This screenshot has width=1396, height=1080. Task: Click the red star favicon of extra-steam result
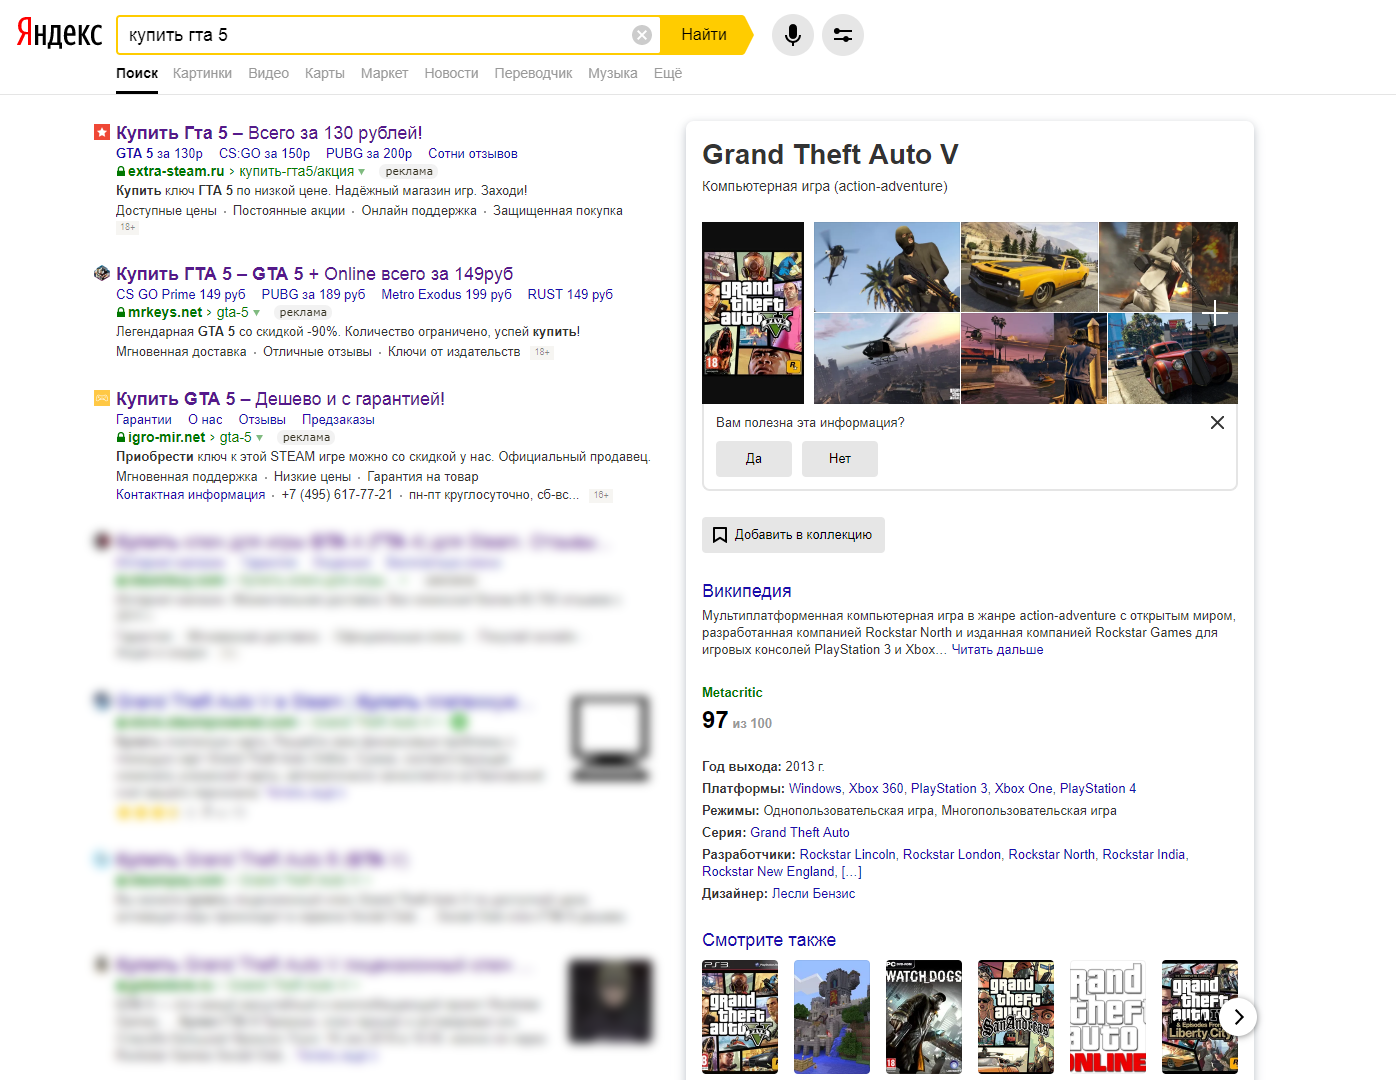coord(102,132)
